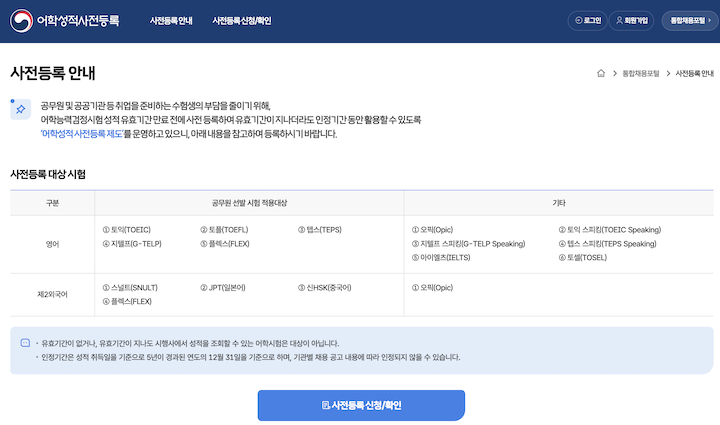
Task: Click the government emblem logo
Action: tap(21, 21)
